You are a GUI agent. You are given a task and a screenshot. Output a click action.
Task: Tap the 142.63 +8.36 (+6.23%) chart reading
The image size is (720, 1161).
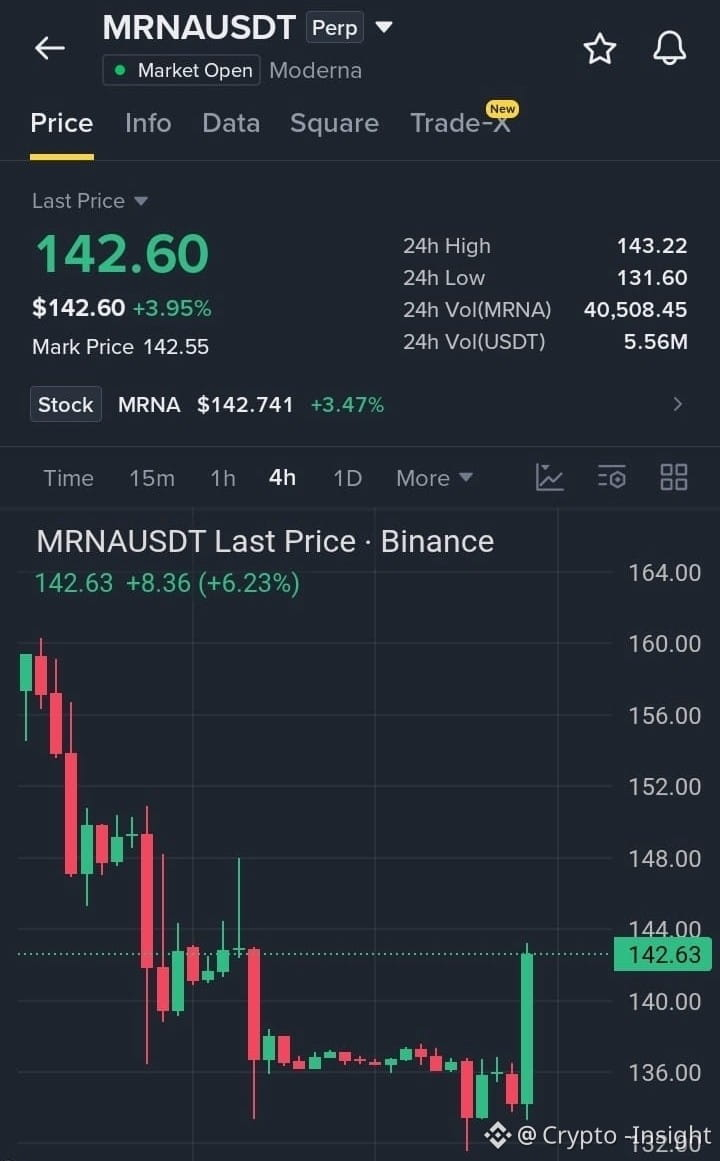[167, 583]
